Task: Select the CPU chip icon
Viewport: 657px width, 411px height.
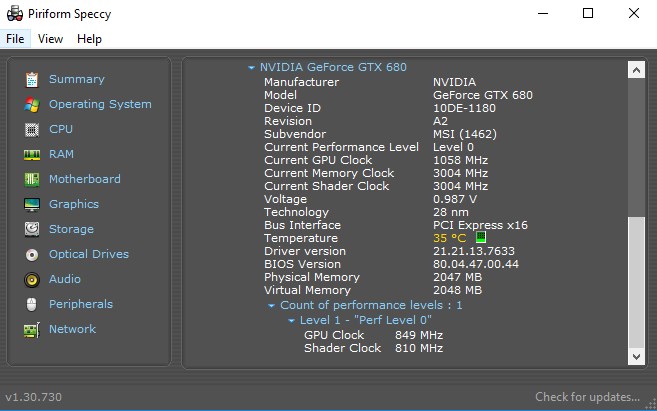Action: [32, 129]
